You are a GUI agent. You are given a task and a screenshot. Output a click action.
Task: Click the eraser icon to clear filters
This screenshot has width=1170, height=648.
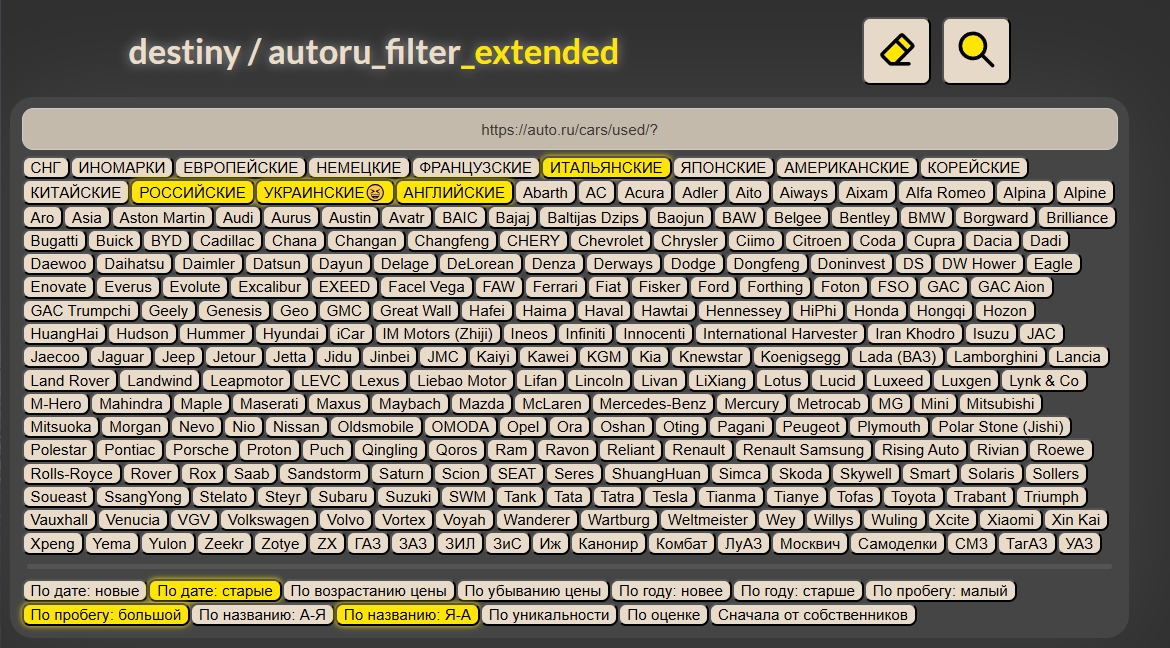click(896, 50)
